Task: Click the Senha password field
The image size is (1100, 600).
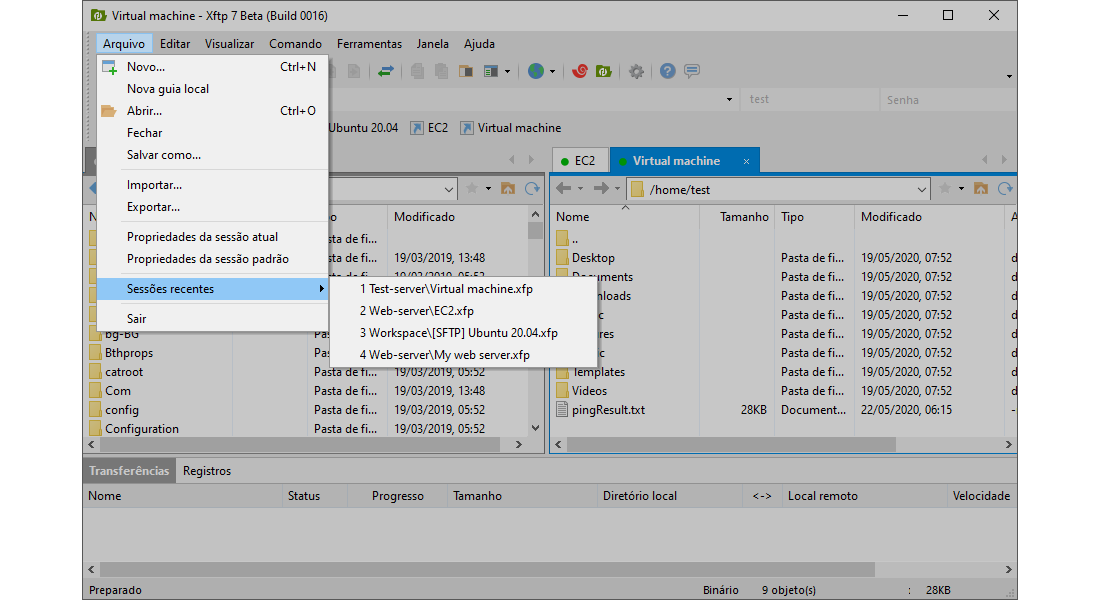Action: pyautogui.click(x=948, y=100)
